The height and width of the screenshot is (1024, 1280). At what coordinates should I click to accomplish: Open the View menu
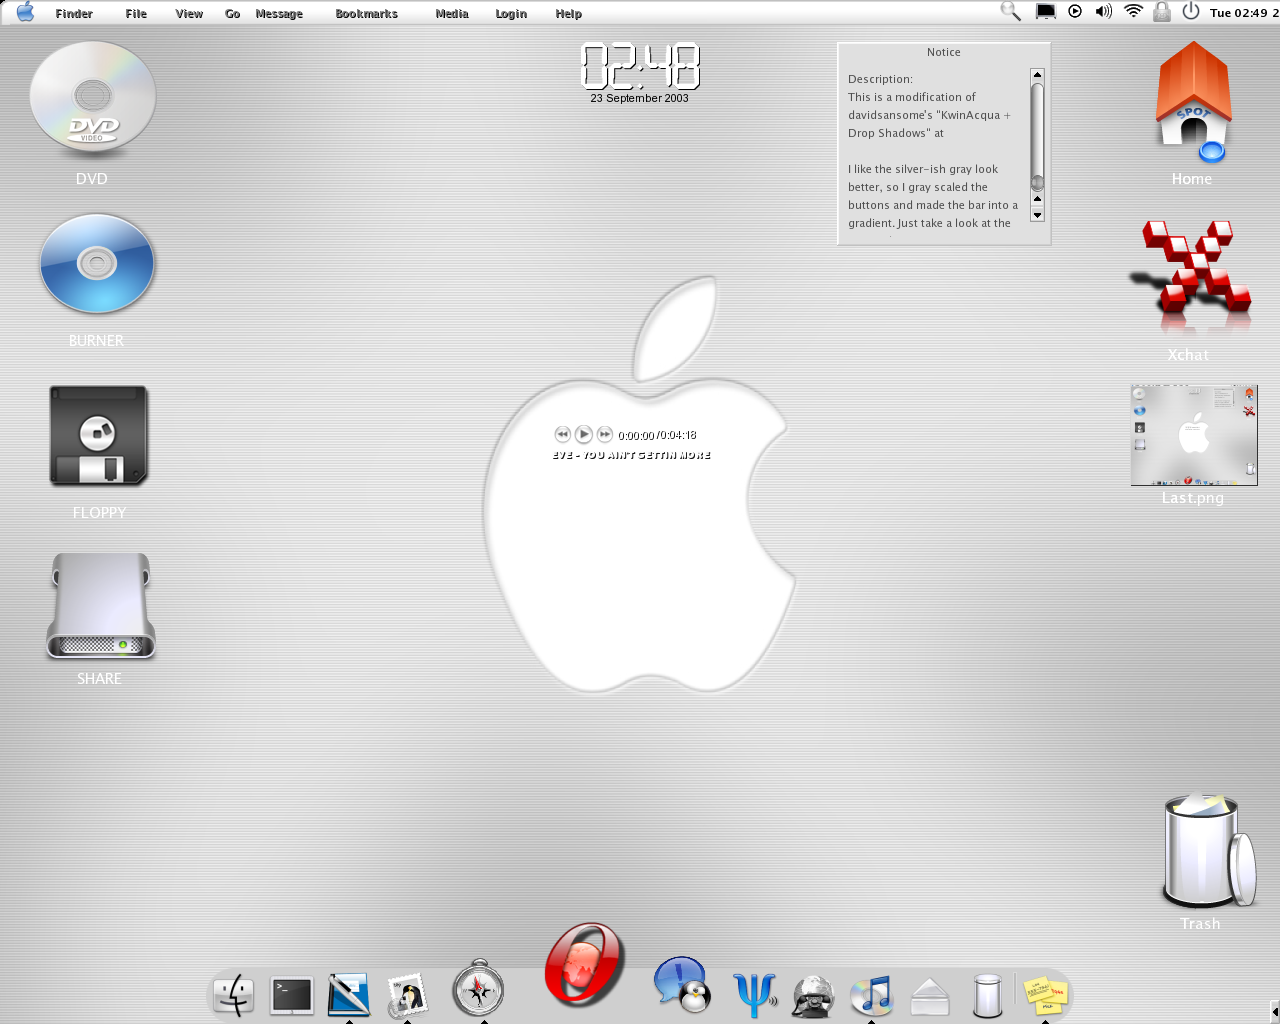click(189, 14)
